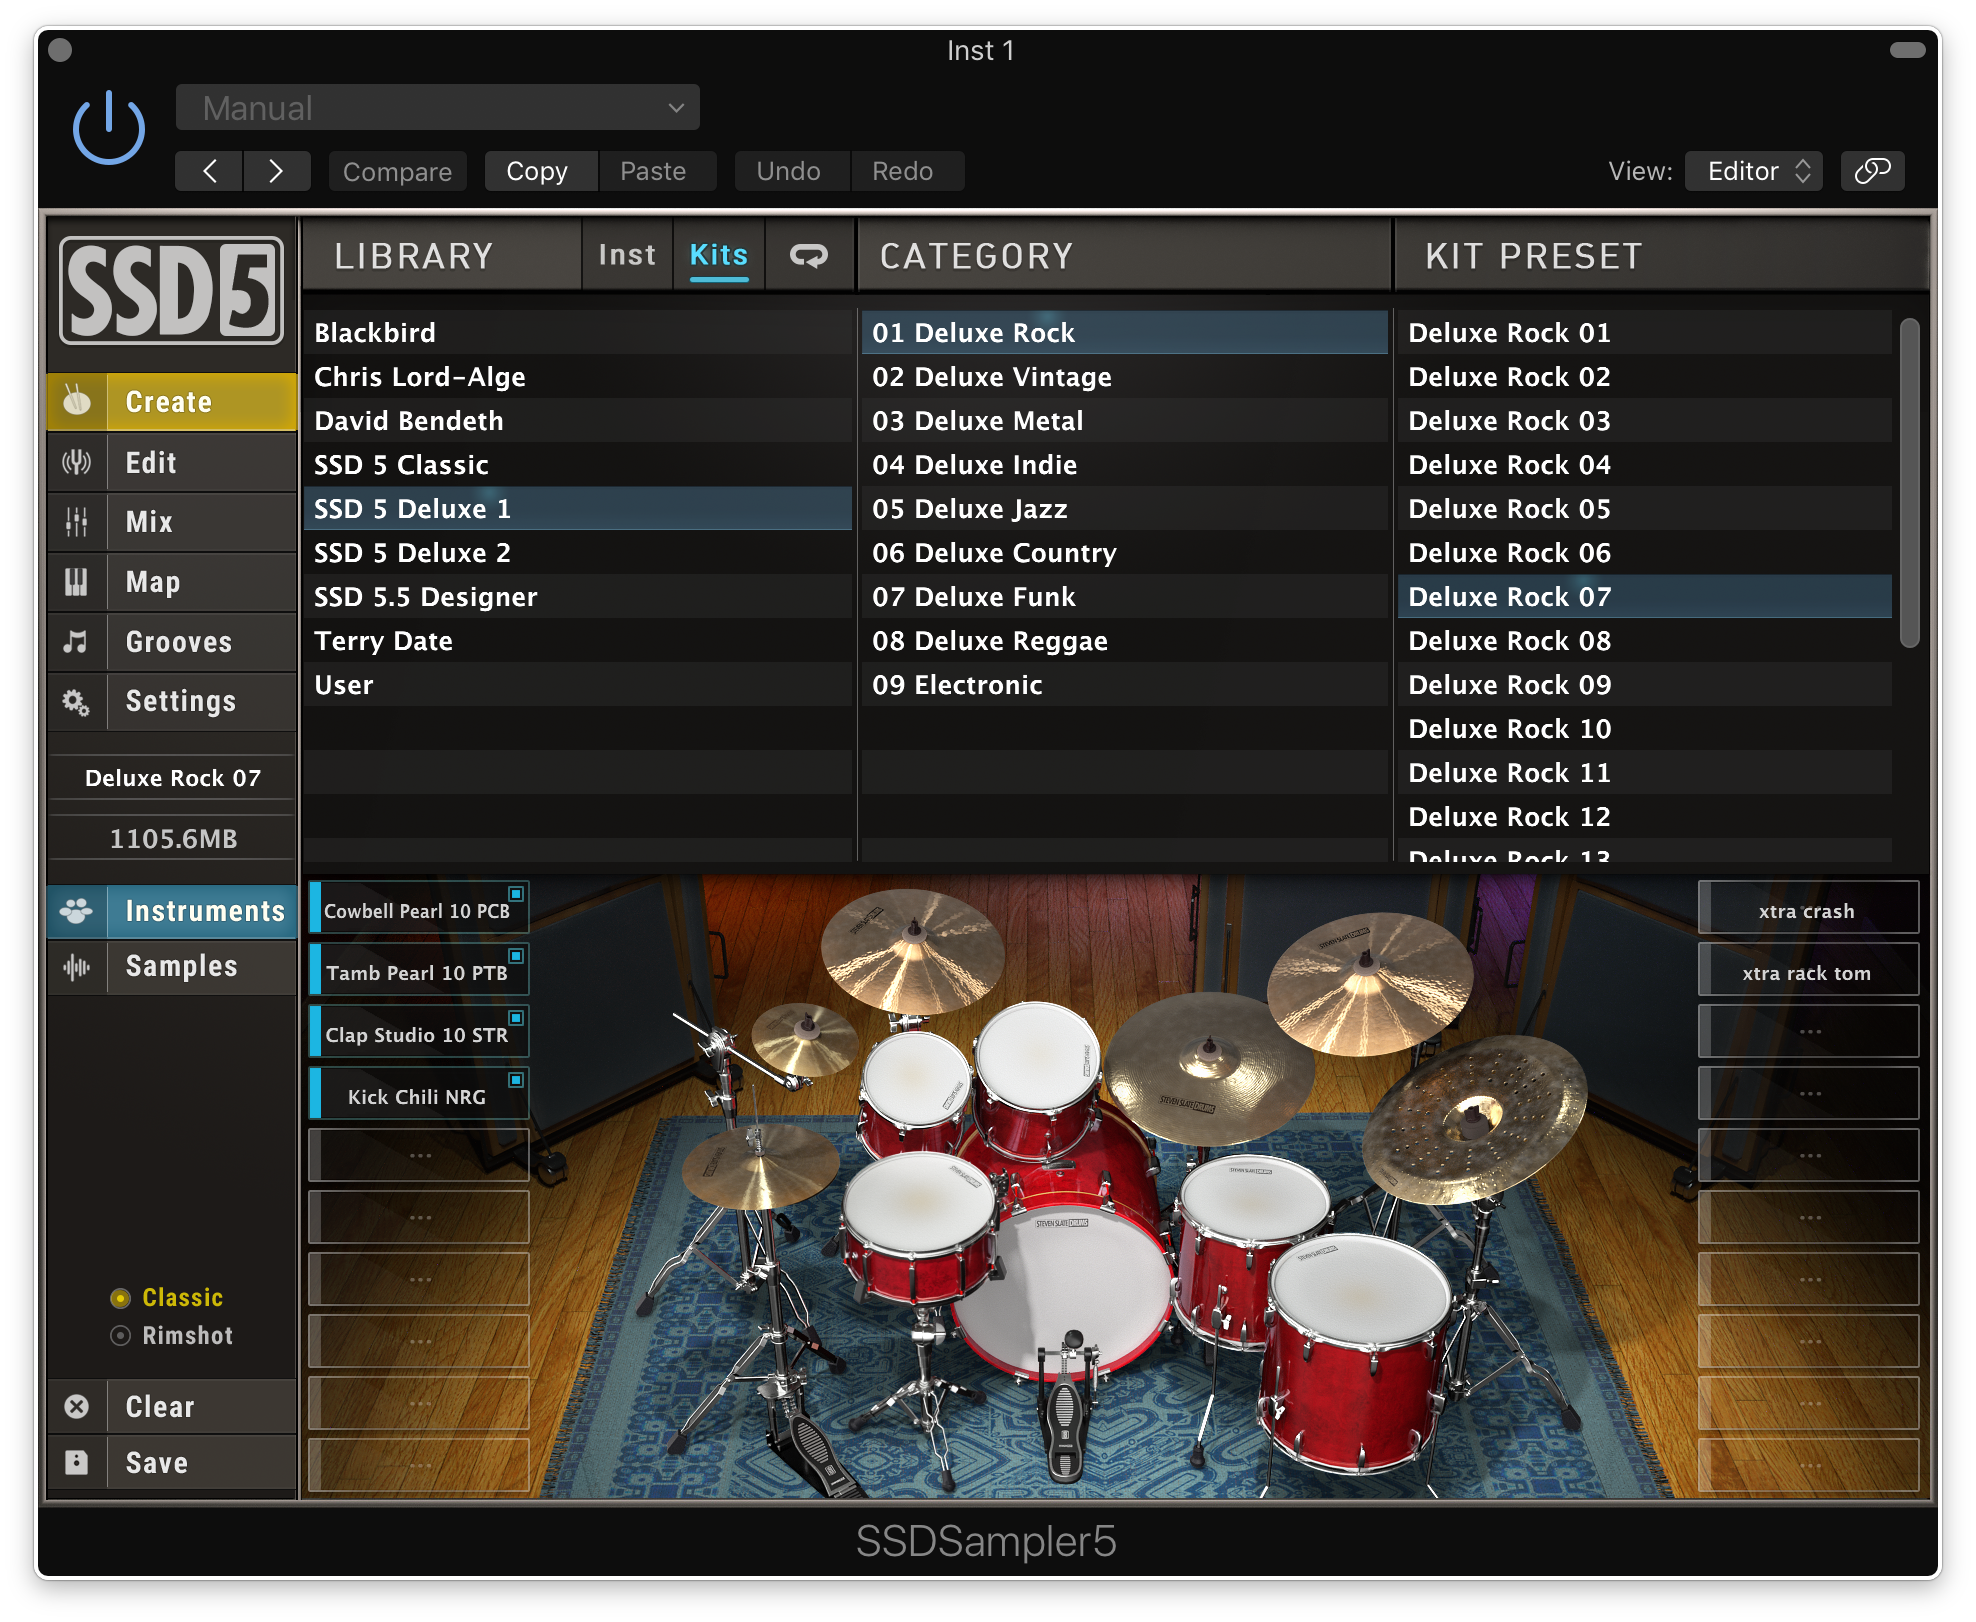Click the Edit waveform icon
Viewport: 1976px width, 1622px height.
tap(77, 462)
